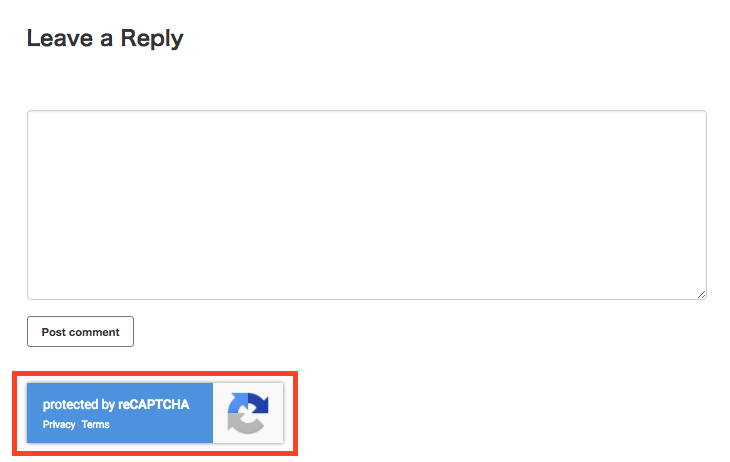Click the "protected by reCAPTCHA" label
Viewport: 730px width, 462px height.
pyautogui.click(x=116, y=404)
